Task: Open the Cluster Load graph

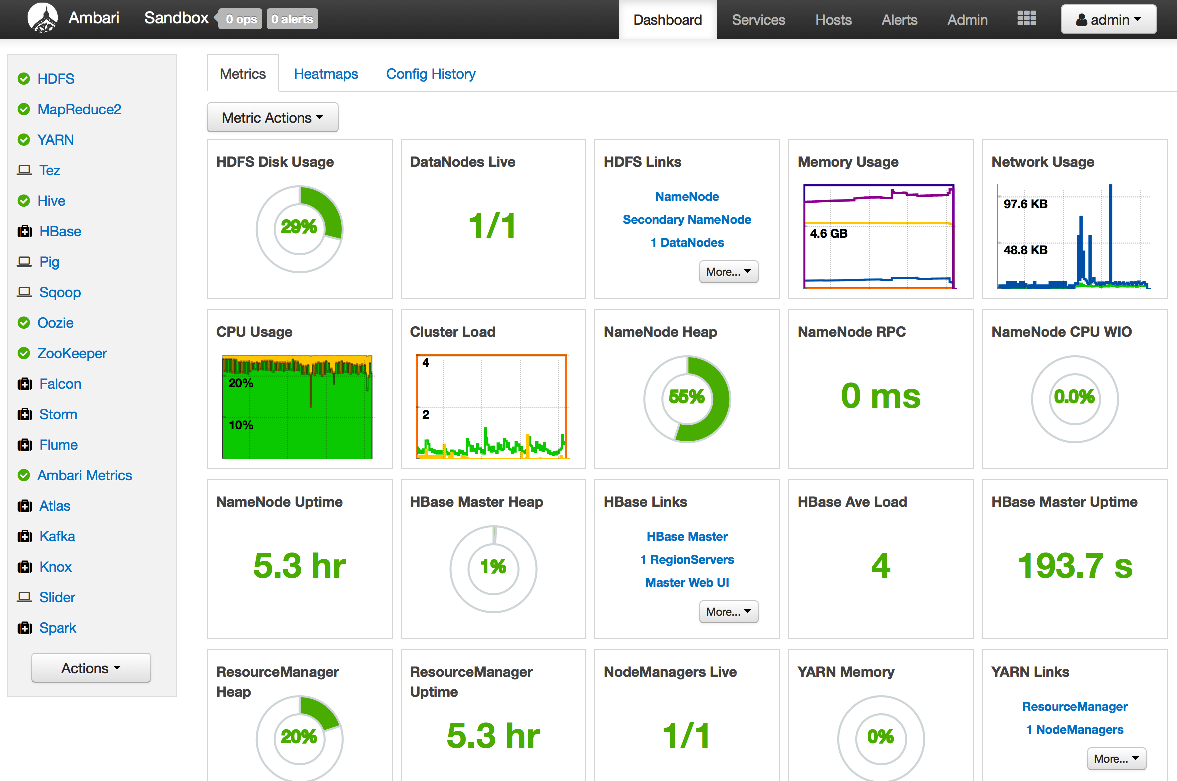Action: point(492,406)
